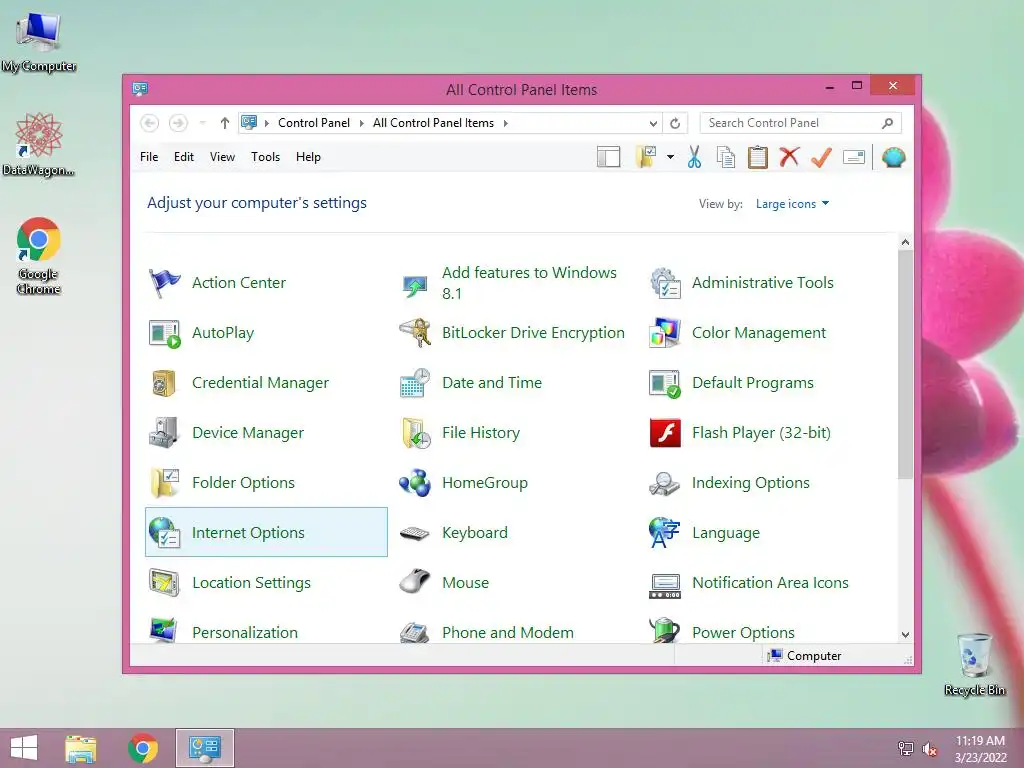Open the Credential Manager safe icon
The height and width of the screenshot is (768, 1024).
click(x=164, y=383)
